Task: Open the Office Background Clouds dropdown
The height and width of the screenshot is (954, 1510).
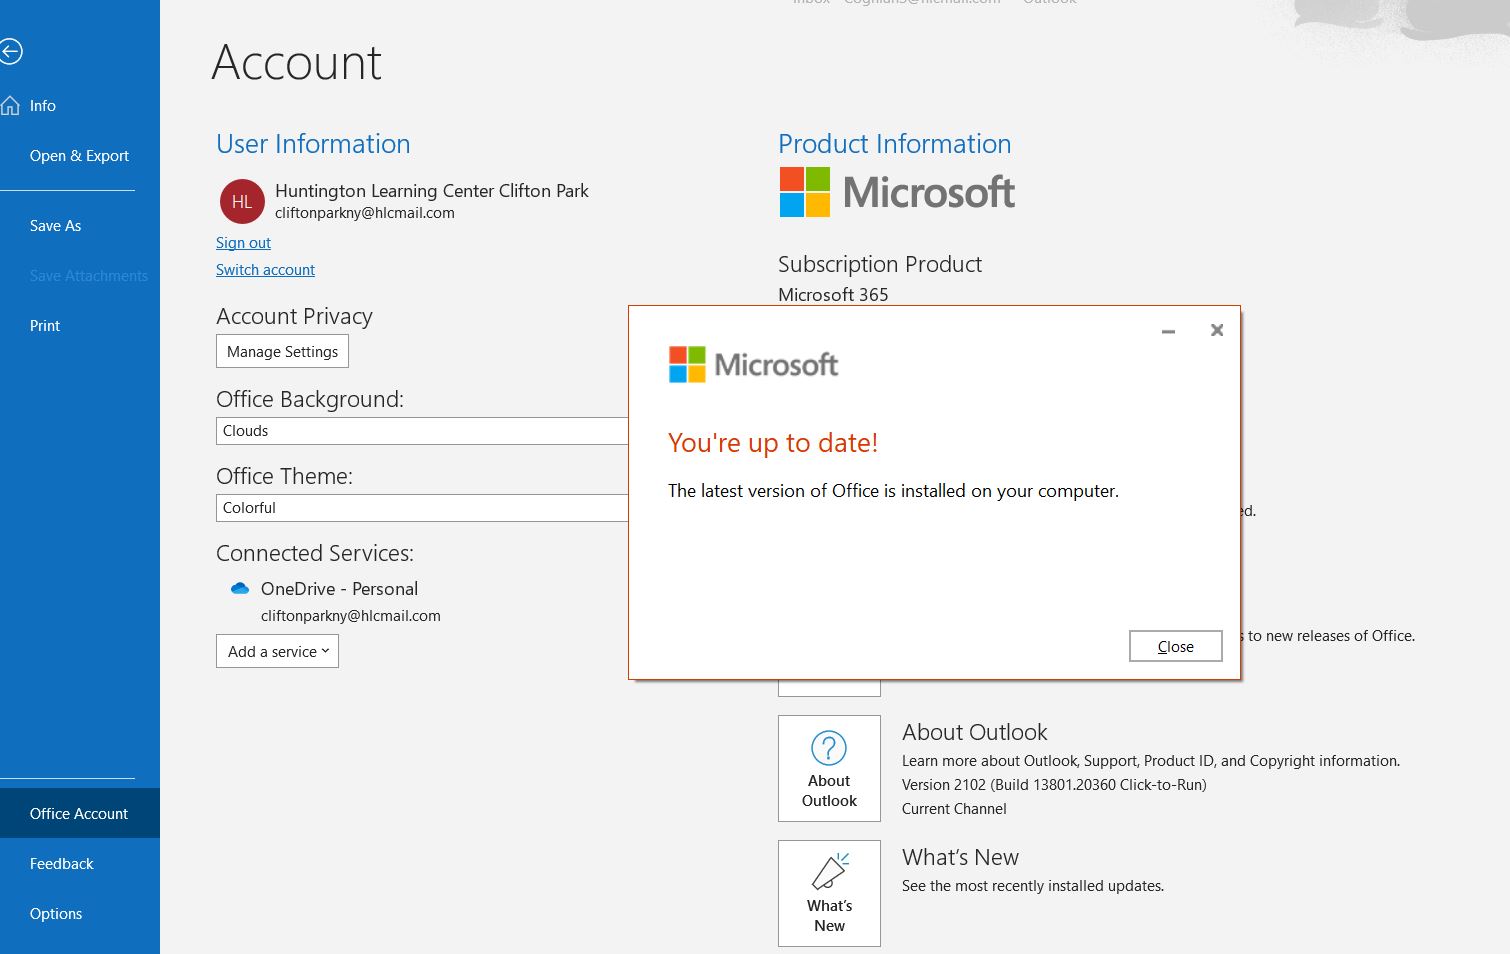Action: tap(422, 431)
